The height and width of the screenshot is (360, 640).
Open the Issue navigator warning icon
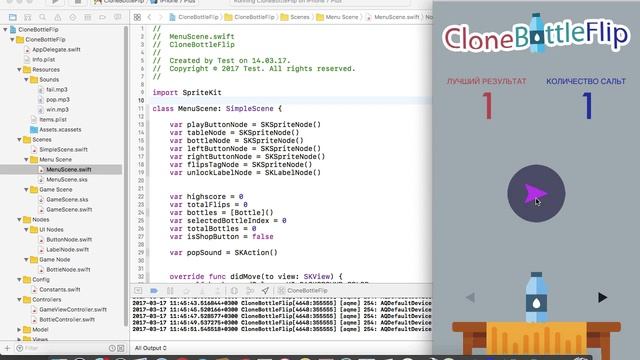click(58, 17)
